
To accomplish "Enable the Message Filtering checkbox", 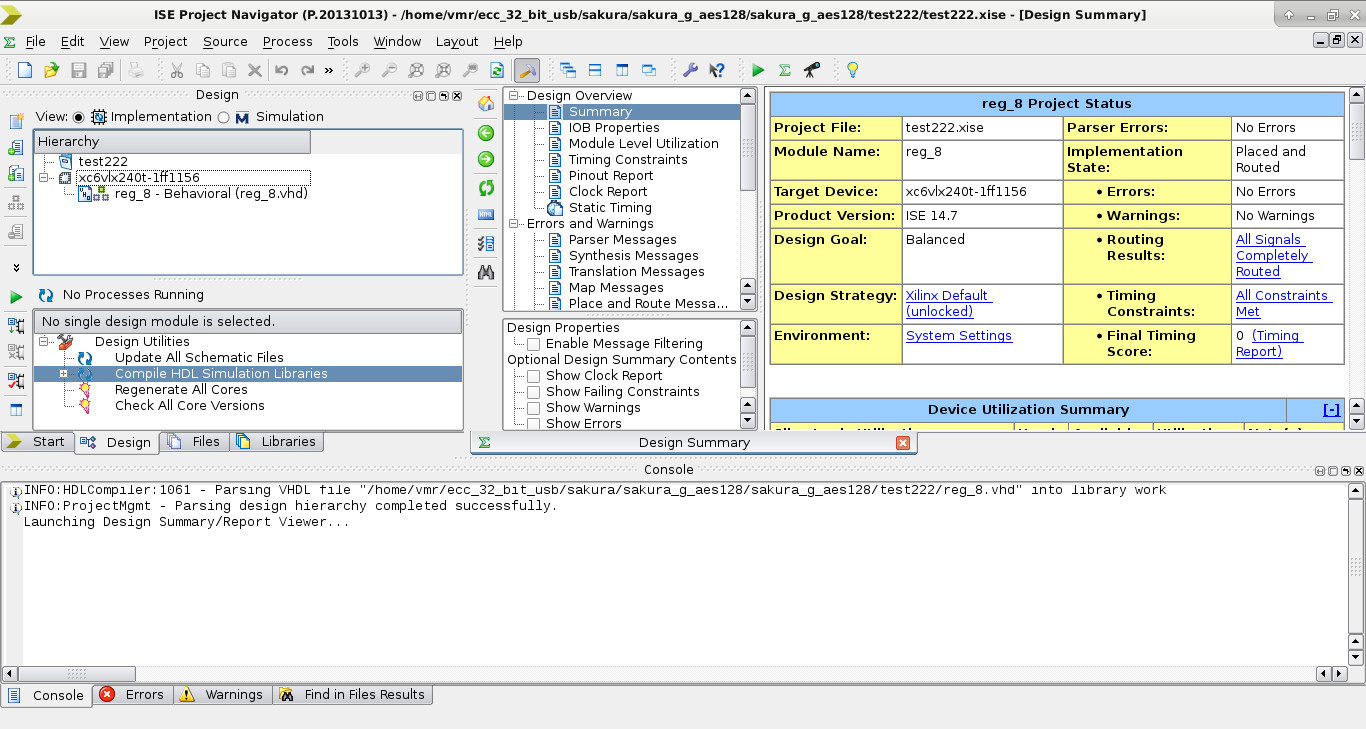I will (x=534, y=344).
